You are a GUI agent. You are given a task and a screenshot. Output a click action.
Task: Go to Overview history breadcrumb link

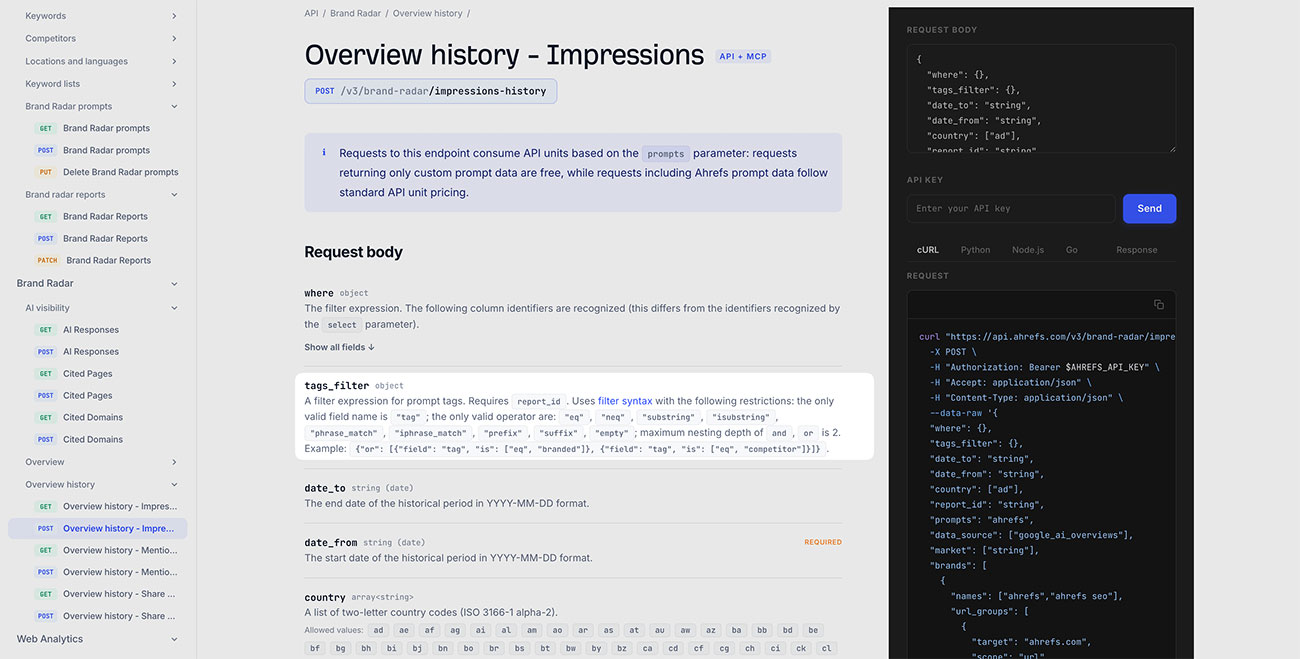coord(428,13)
